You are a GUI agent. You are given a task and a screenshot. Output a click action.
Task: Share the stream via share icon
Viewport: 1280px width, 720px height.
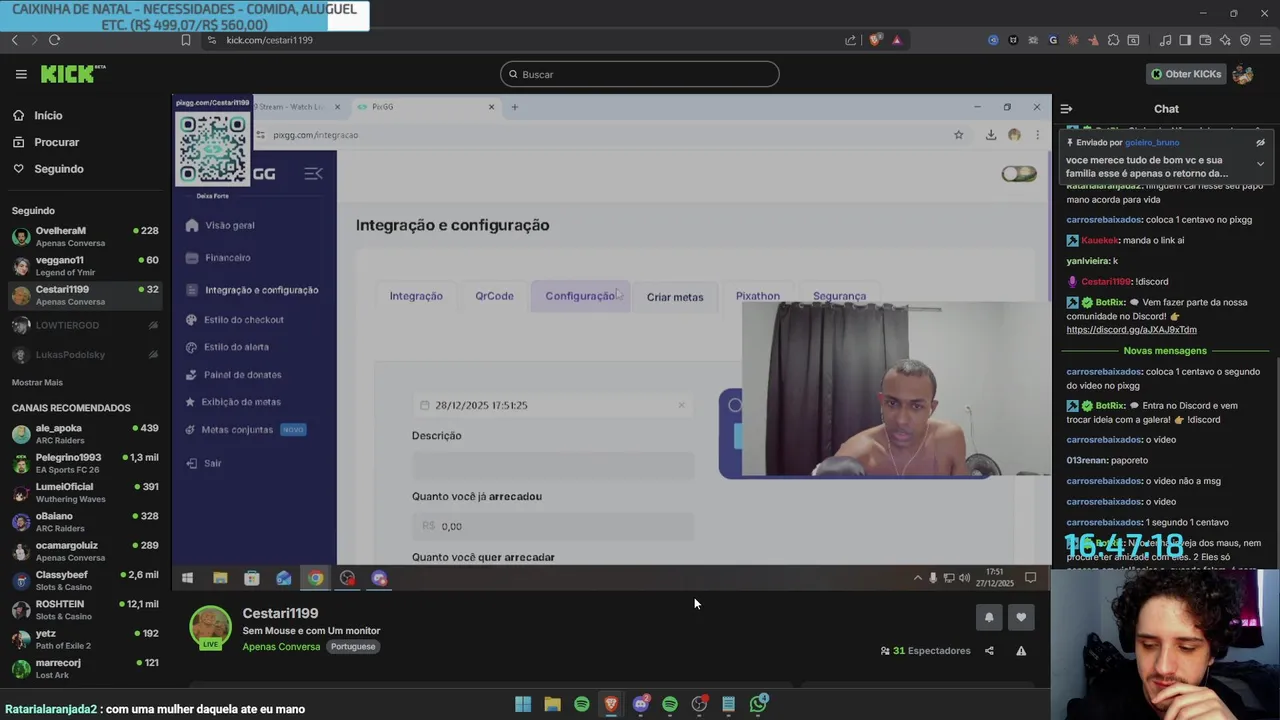(x=989, y=651)
